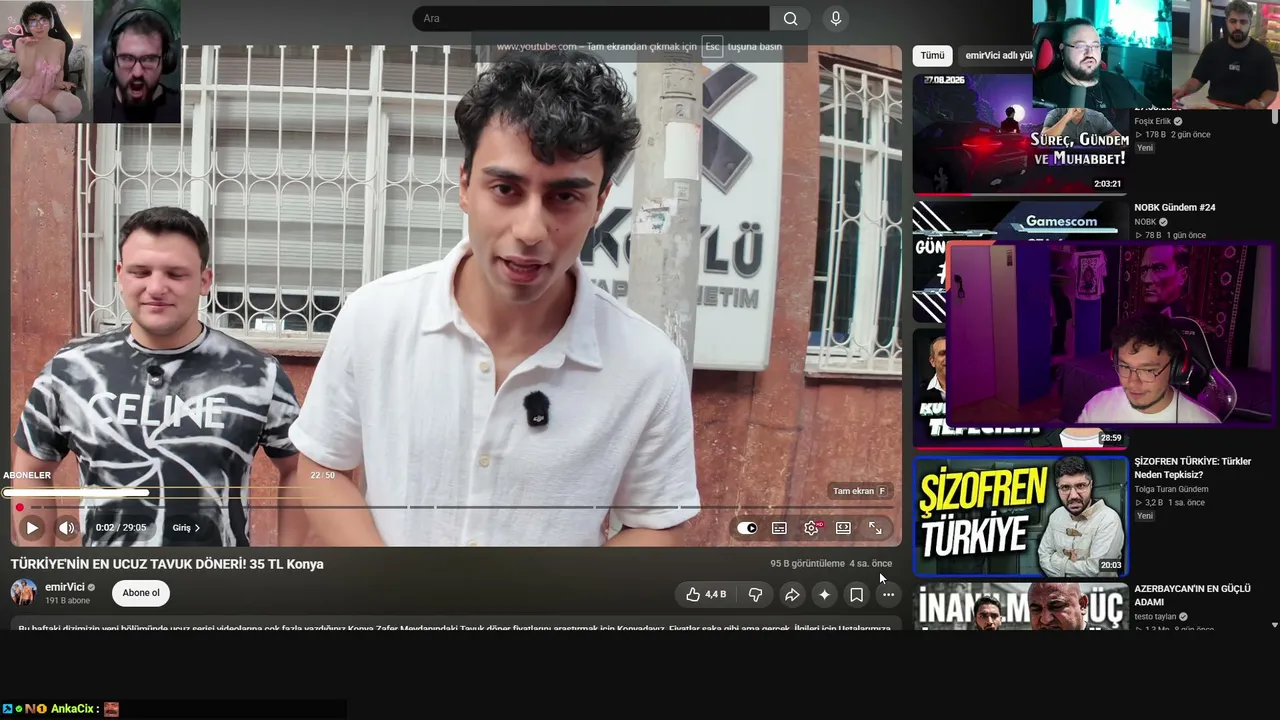Mute the video with the speaker icon

point(66,528)
